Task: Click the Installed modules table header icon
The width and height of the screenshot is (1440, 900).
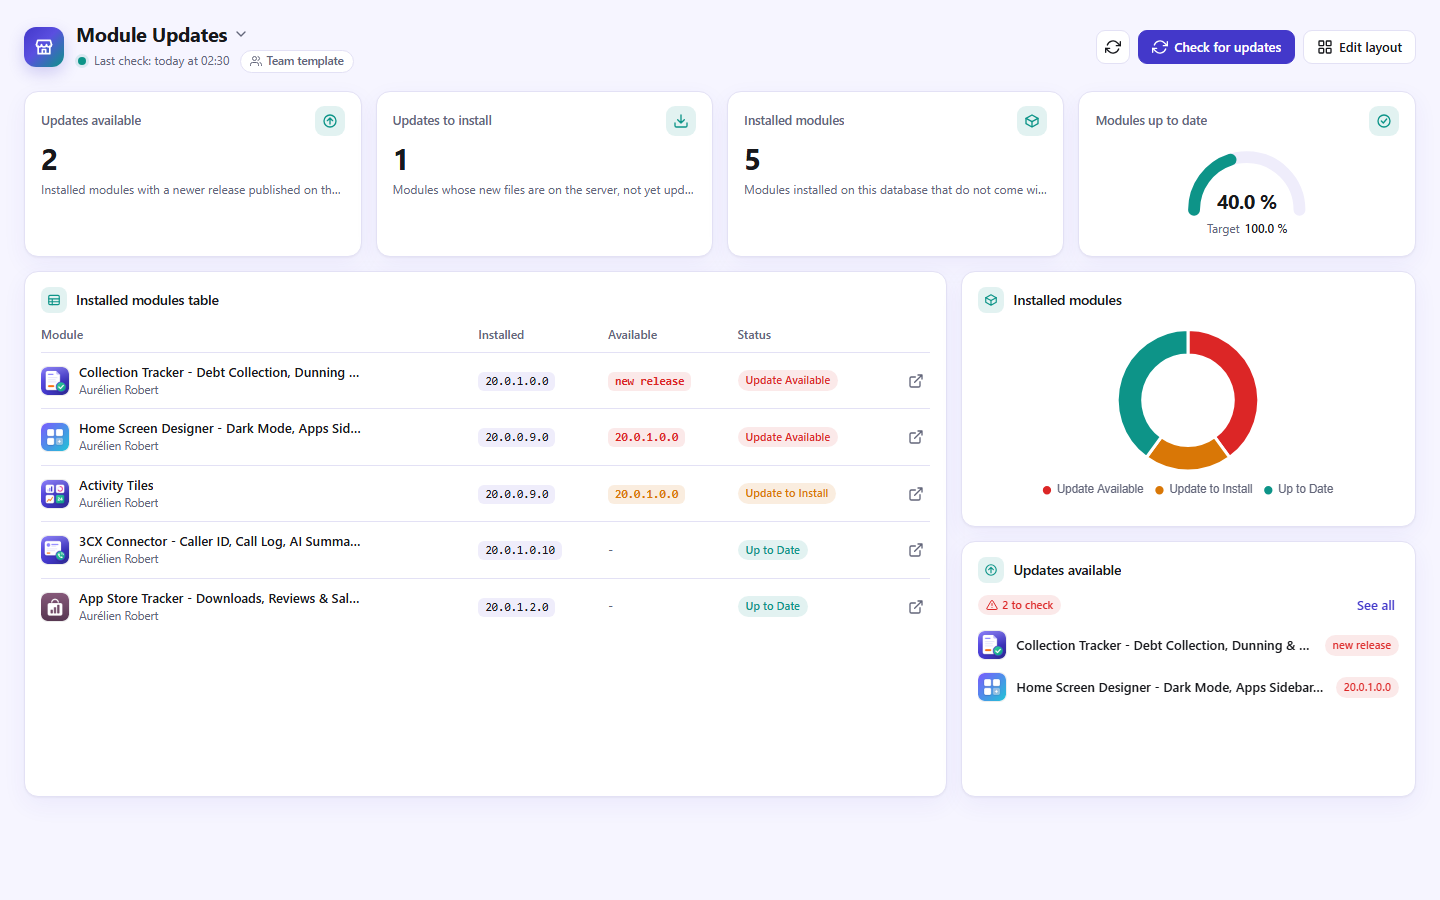Action: [54, 300]
